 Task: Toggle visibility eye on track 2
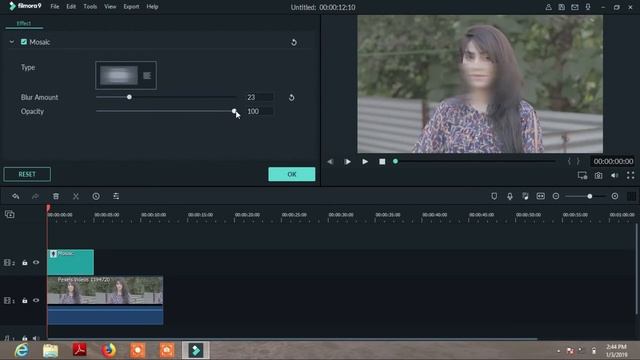(36, 262)
